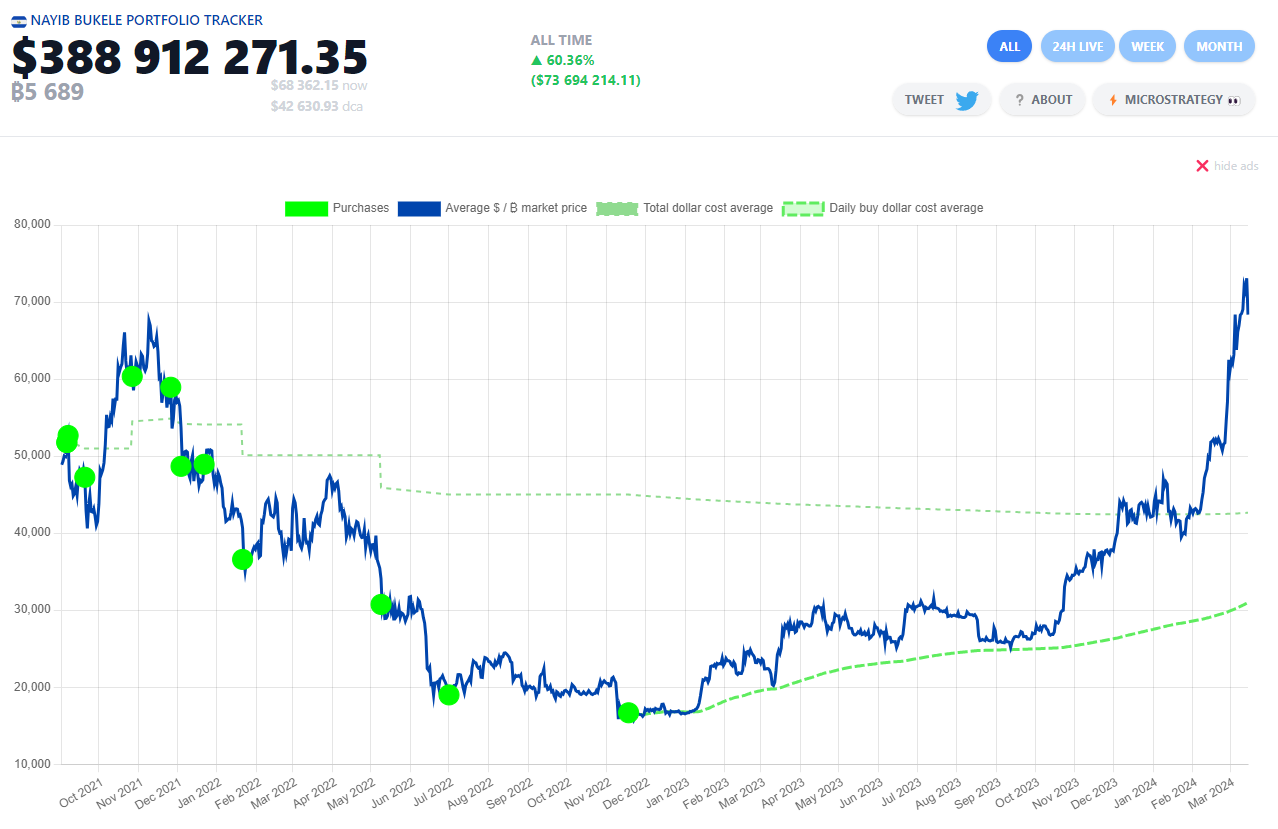
Task: Click the purchase marker near July 2022
Action: [449, 694]
